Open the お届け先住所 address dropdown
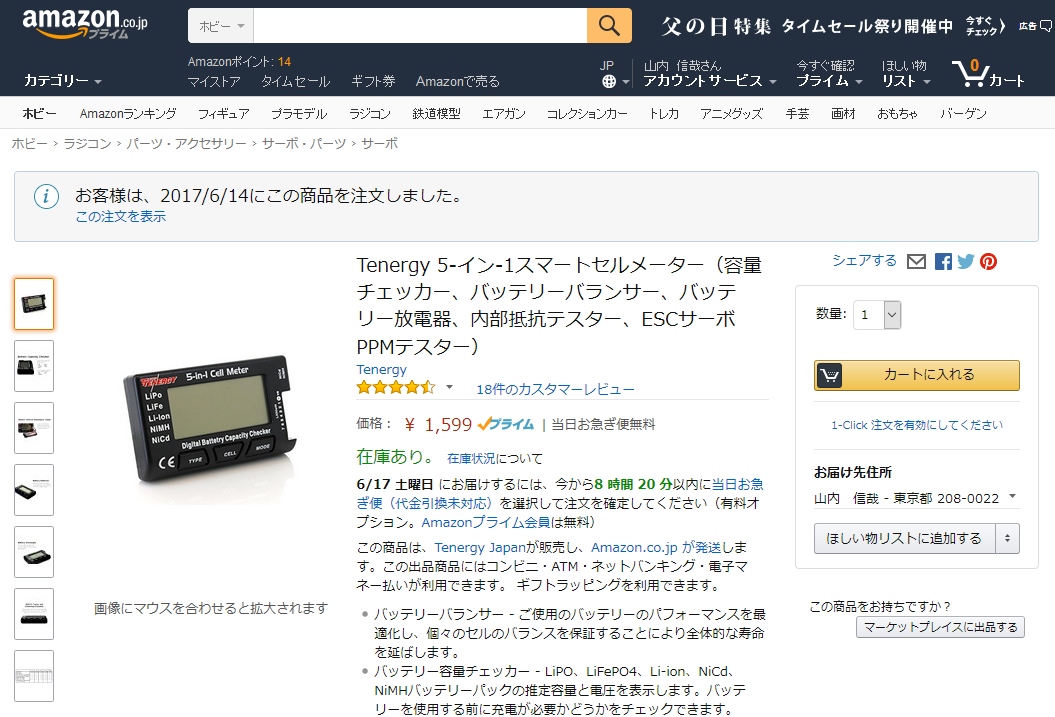 tap(916, 498)
